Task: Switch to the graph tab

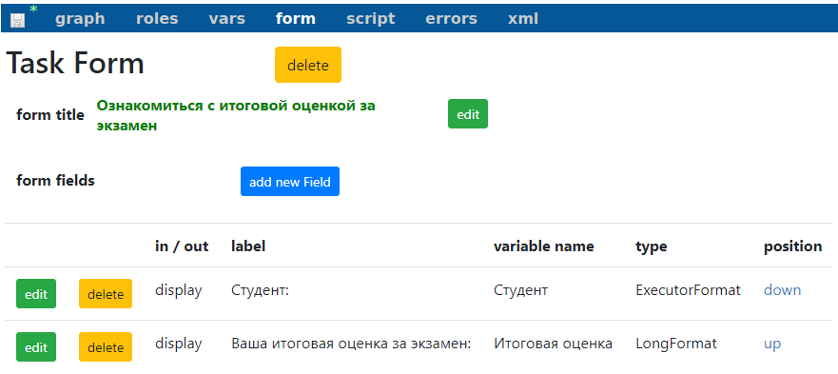Action: (x=80, y=19)
